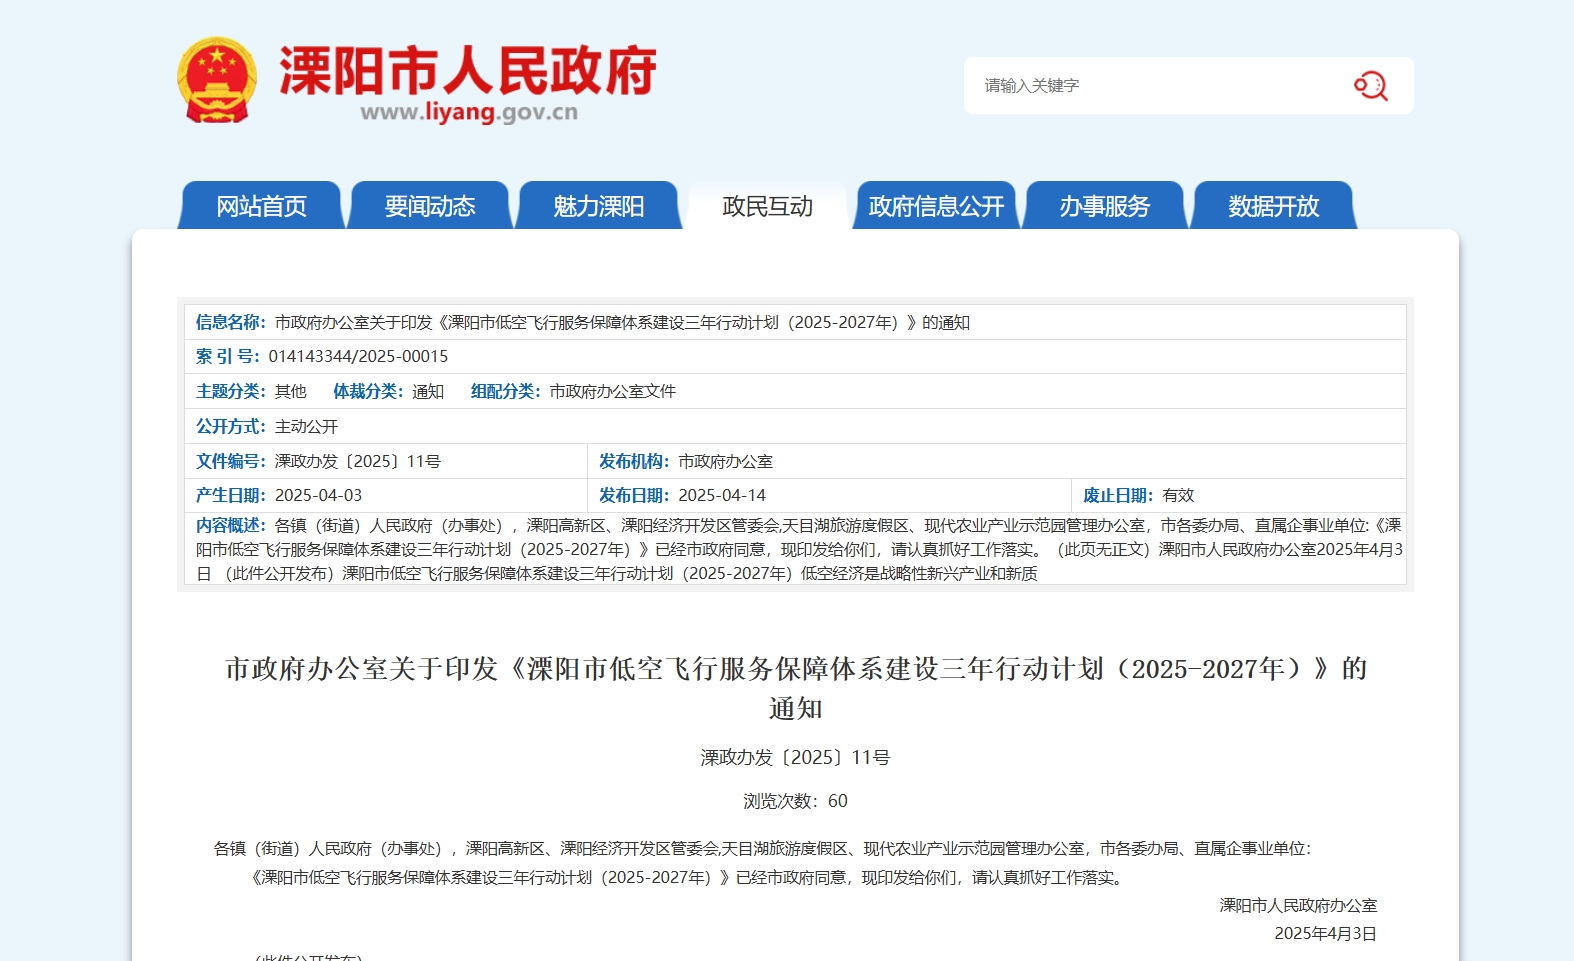Click the www.liyang.gov.cn web address text
The image size is (1574, 961).
coord(468,113)
